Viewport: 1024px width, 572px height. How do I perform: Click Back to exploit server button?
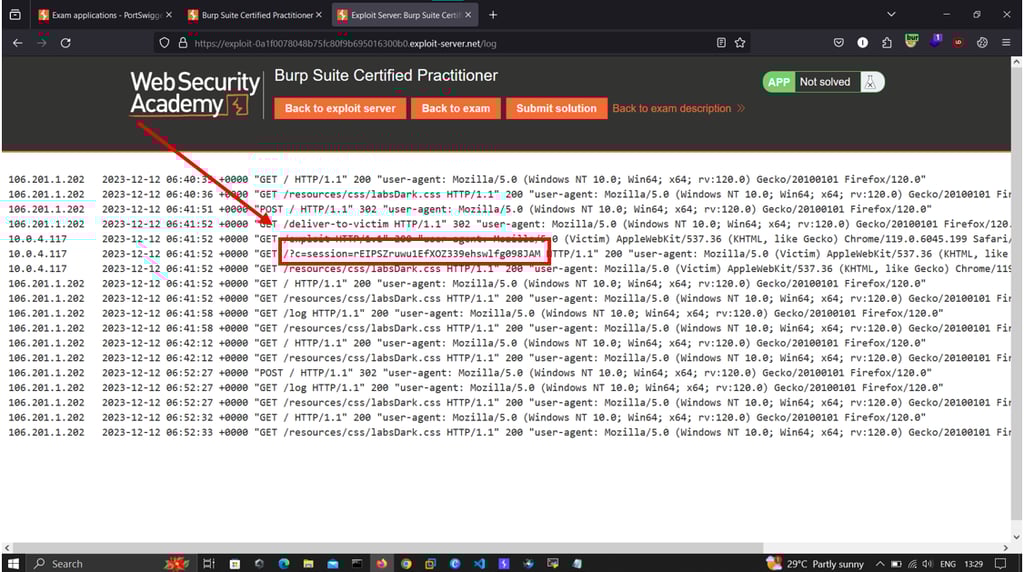pos(340,108)
